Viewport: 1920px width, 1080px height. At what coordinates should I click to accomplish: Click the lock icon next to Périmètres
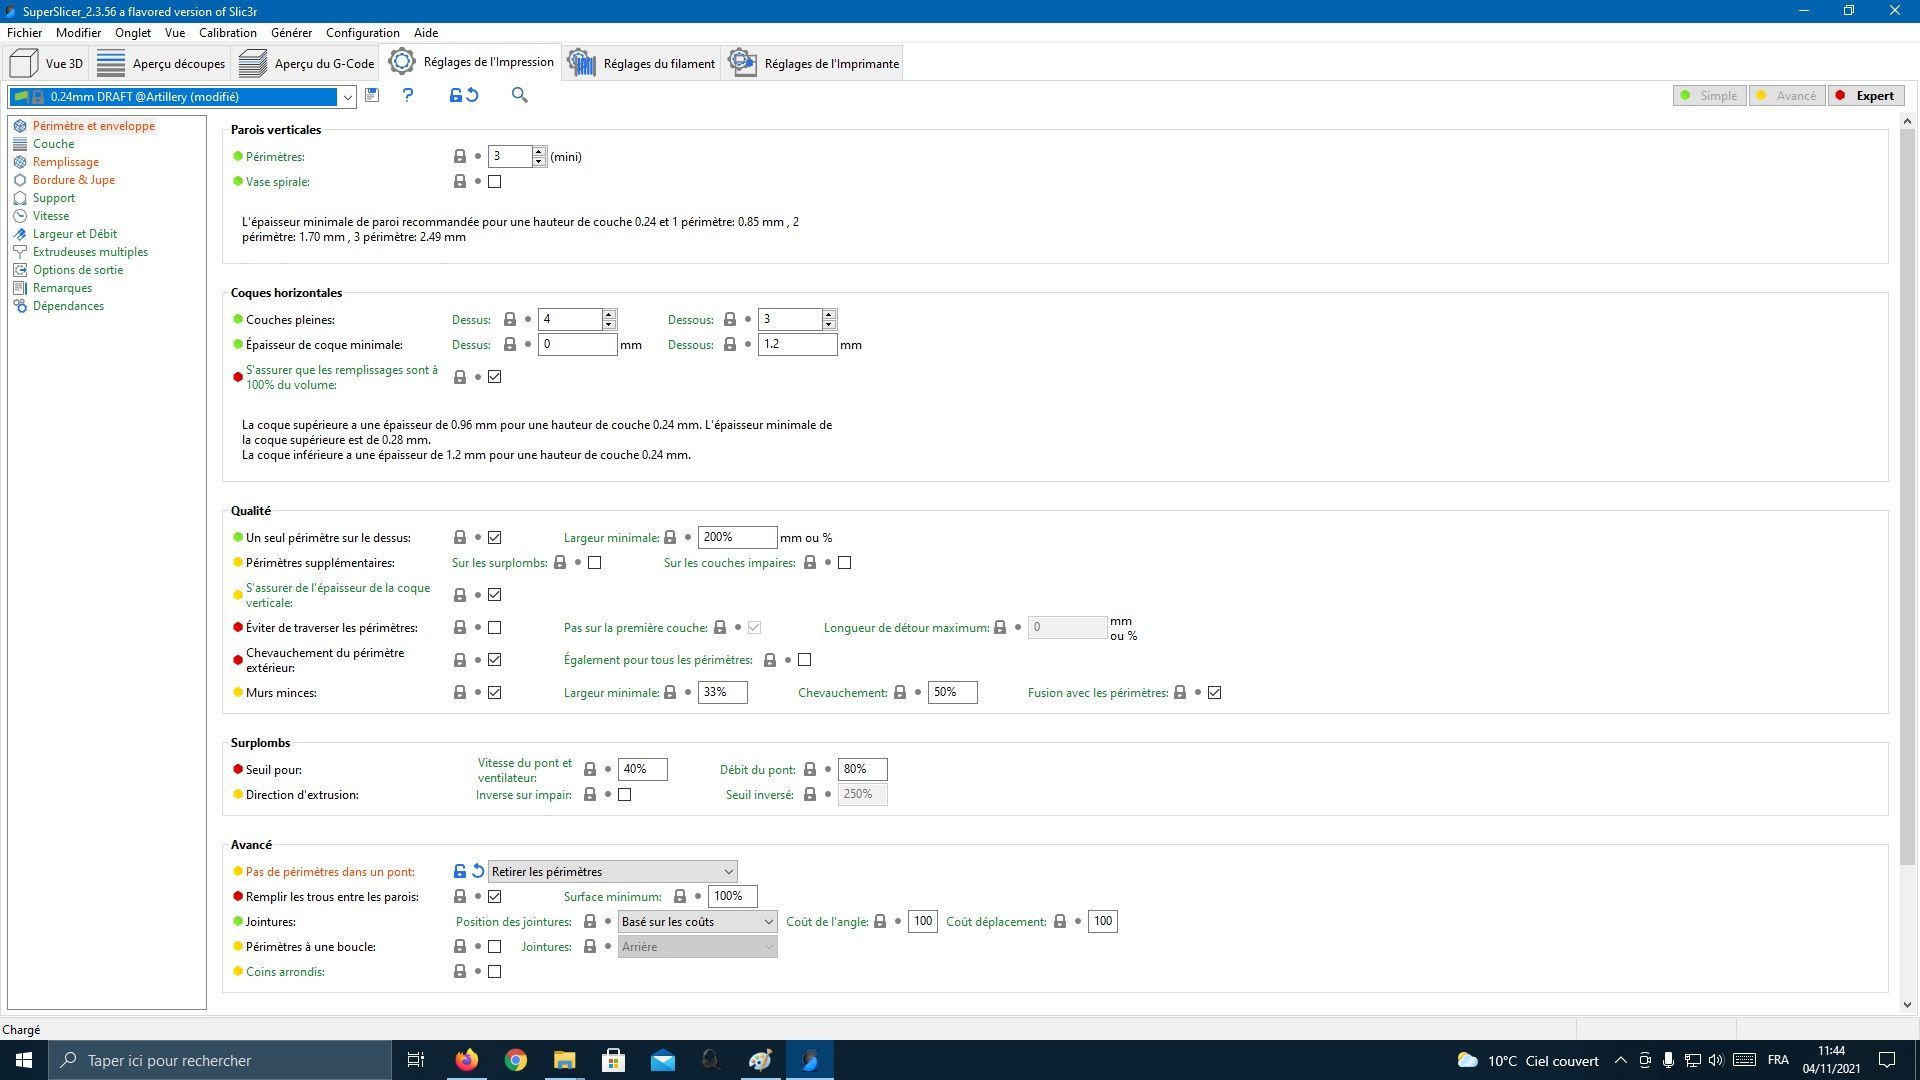(460, 157)
